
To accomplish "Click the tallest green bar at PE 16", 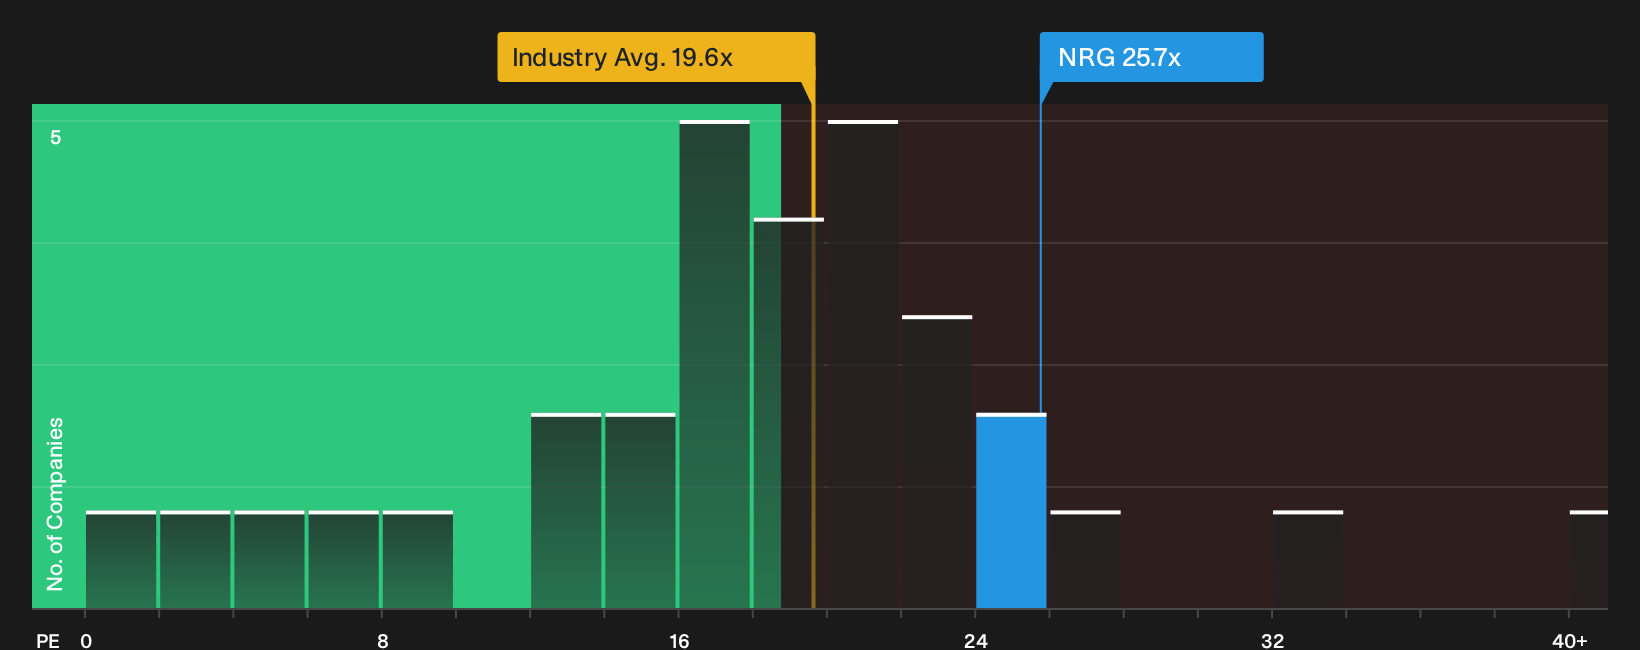I will pyautogui.click(x=714, y=365).
